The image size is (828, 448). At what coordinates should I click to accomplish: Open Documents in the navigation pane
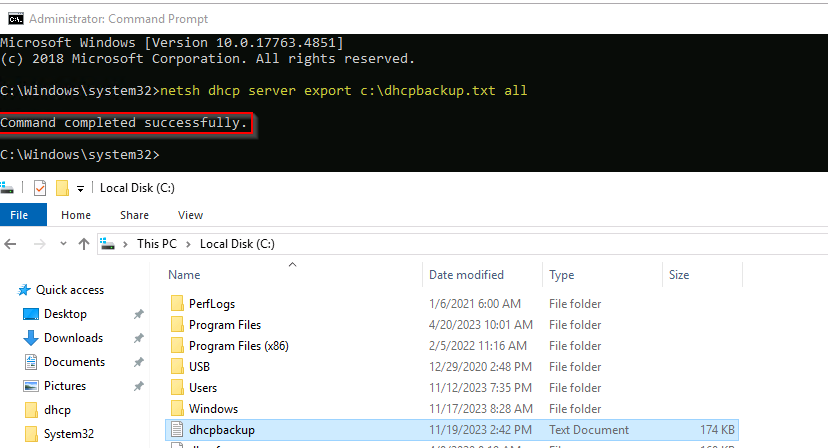click(x=74, y=362)
